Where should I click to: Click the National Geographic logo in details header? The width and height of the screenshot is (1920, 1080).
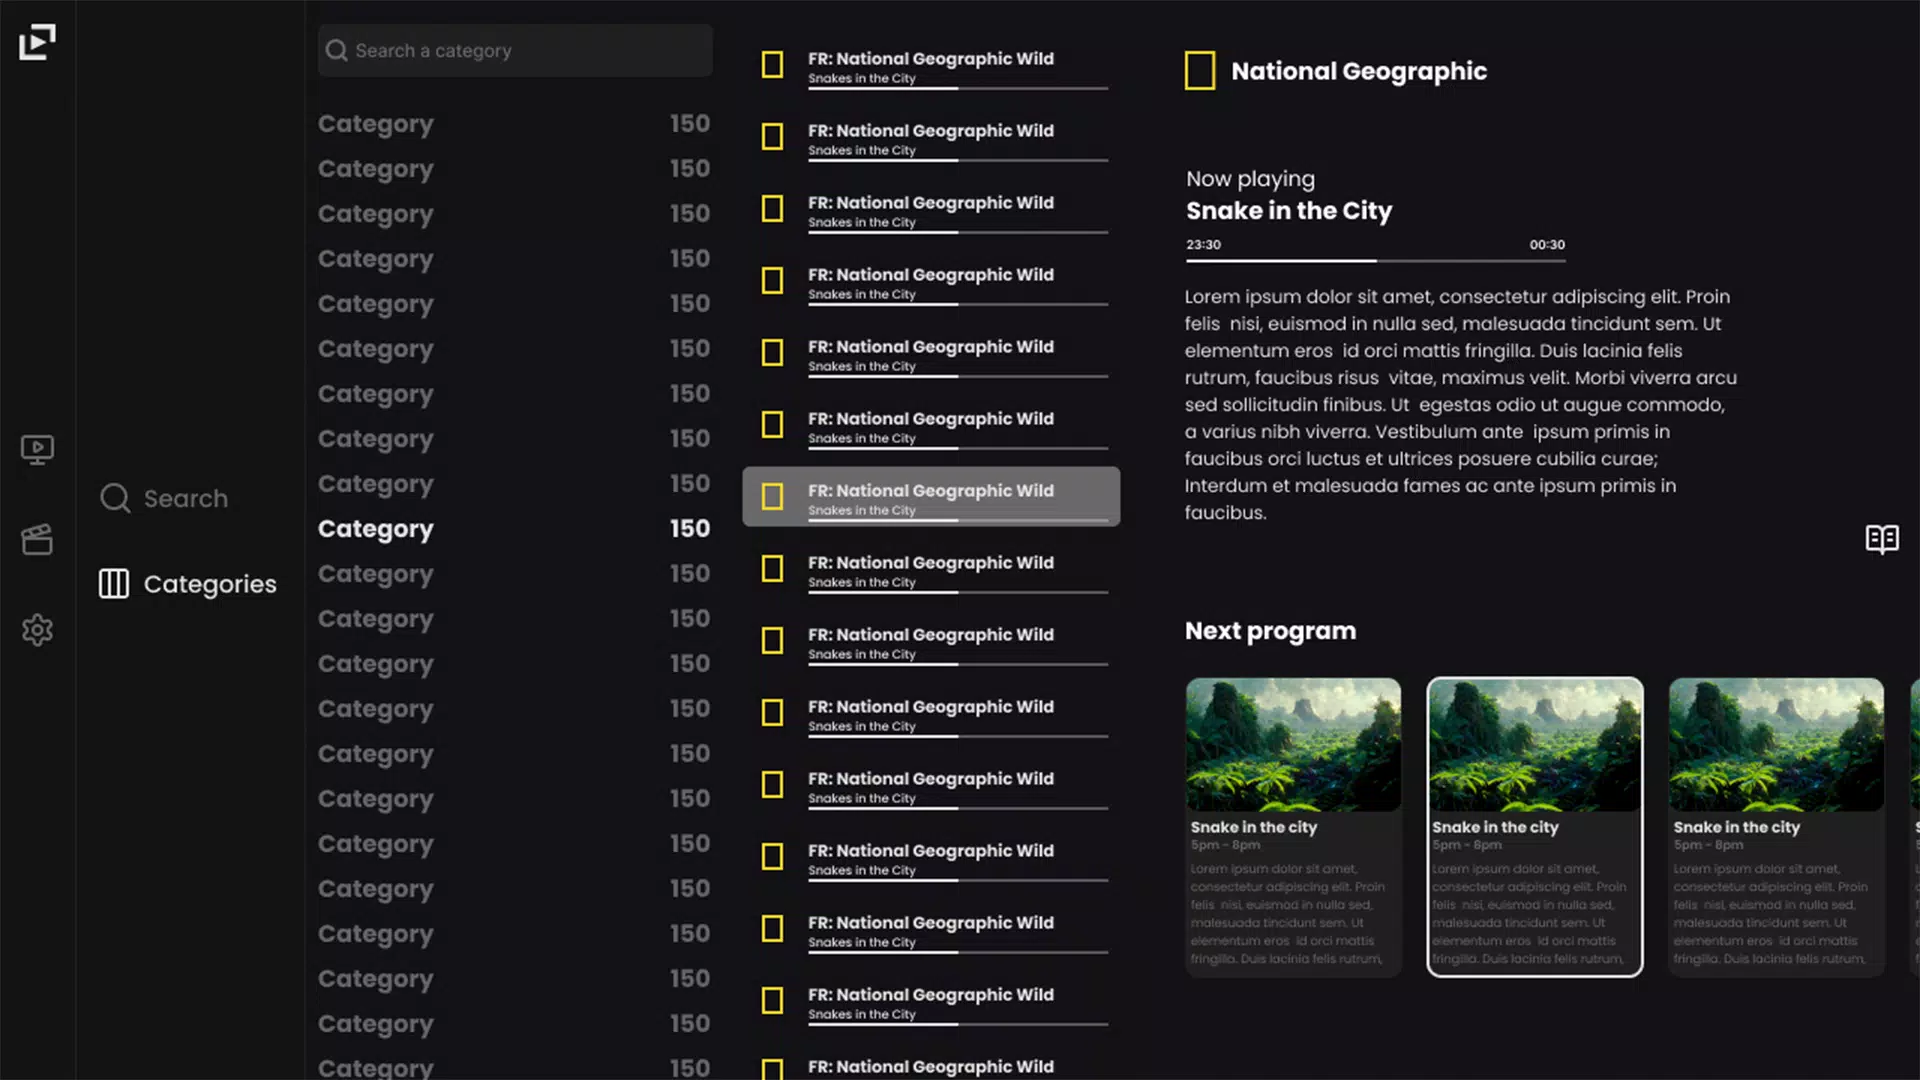[1200, 71]
